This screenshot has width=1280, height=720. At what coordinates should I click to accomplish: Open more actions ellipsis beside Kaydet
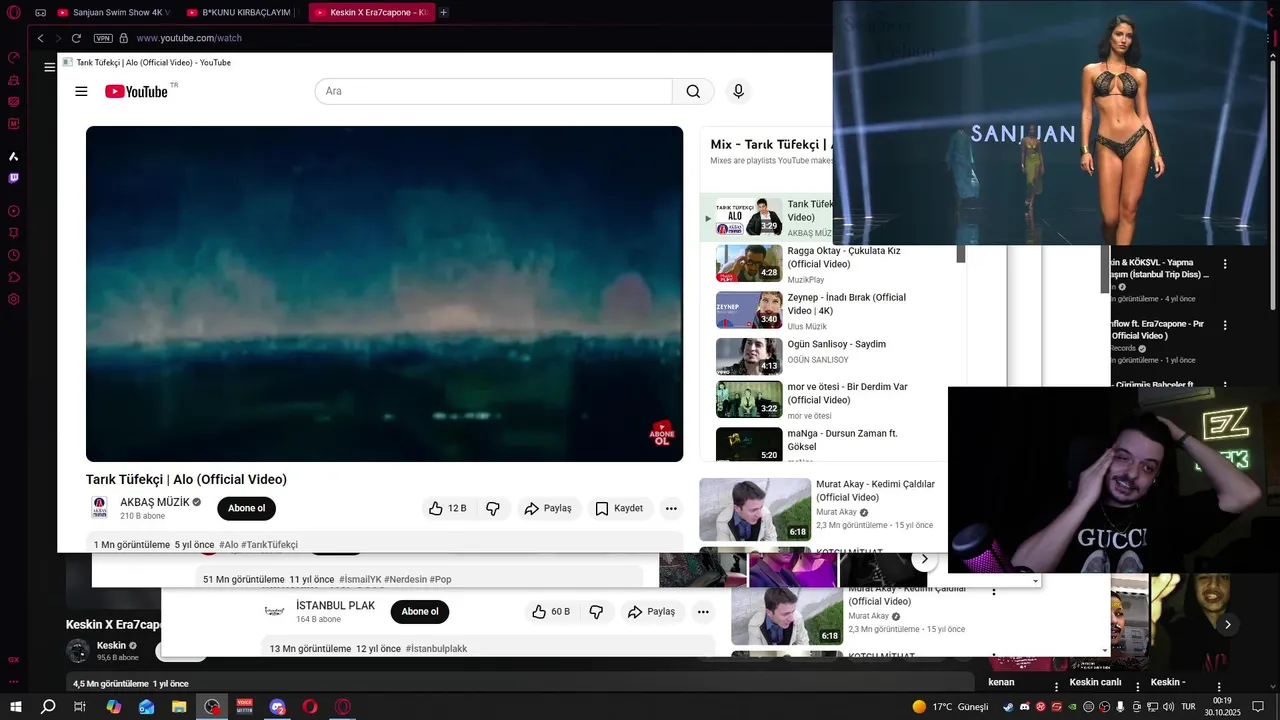coord(671,508)
